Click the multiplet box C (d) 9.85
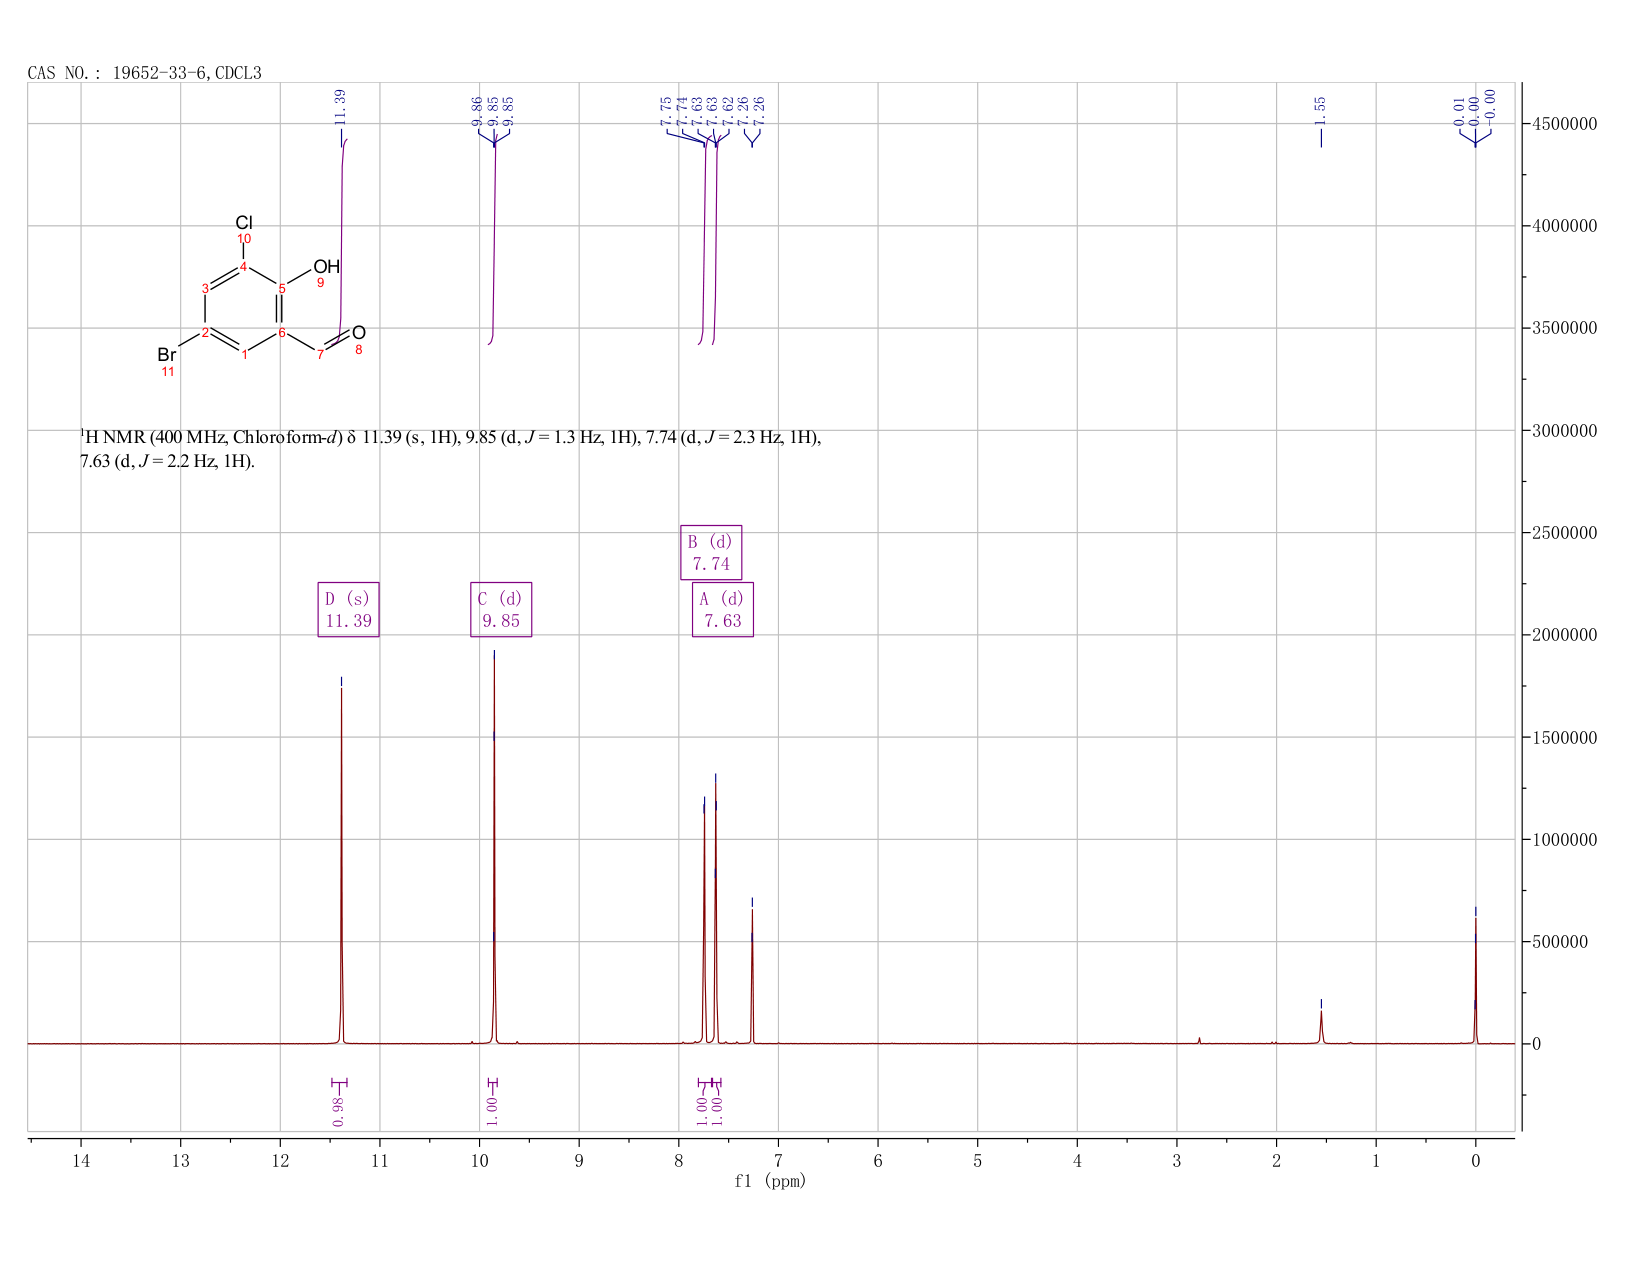This screenshot has height=1275, width=1650. point(501,610)
